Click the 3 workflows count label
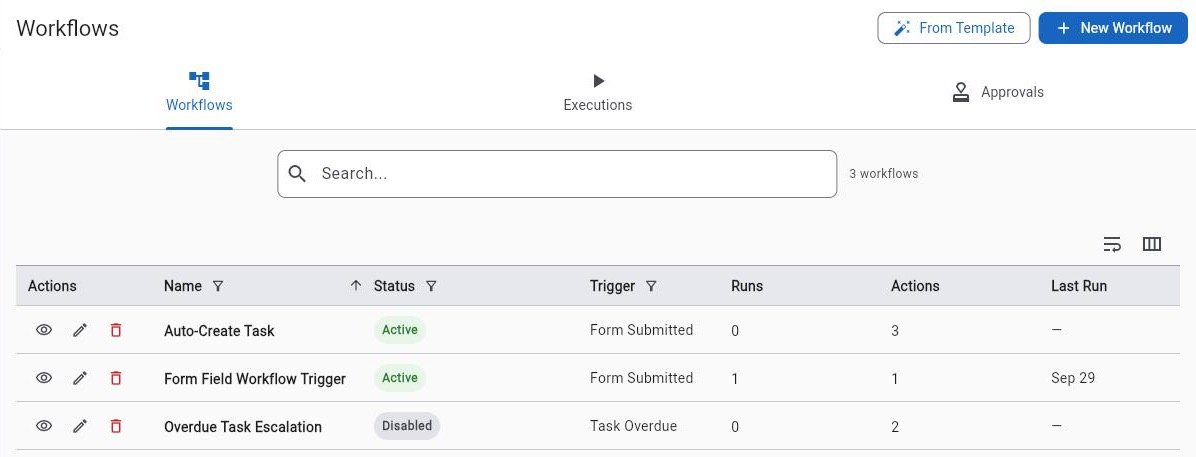The height and width of the screenshot is (457, 1196). pyautogui.click(x=883, y=174)
